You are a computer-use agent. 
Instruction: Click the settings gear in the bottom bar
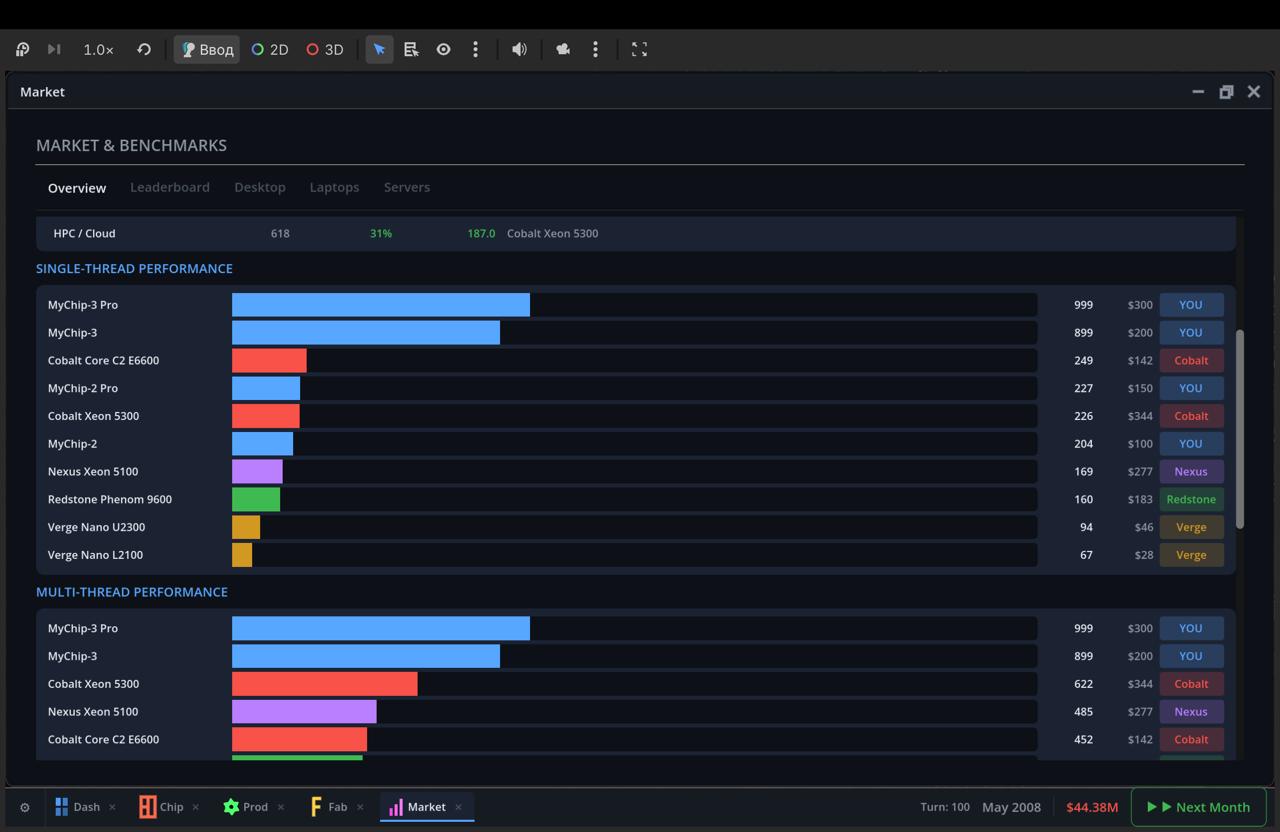point(25,807)
